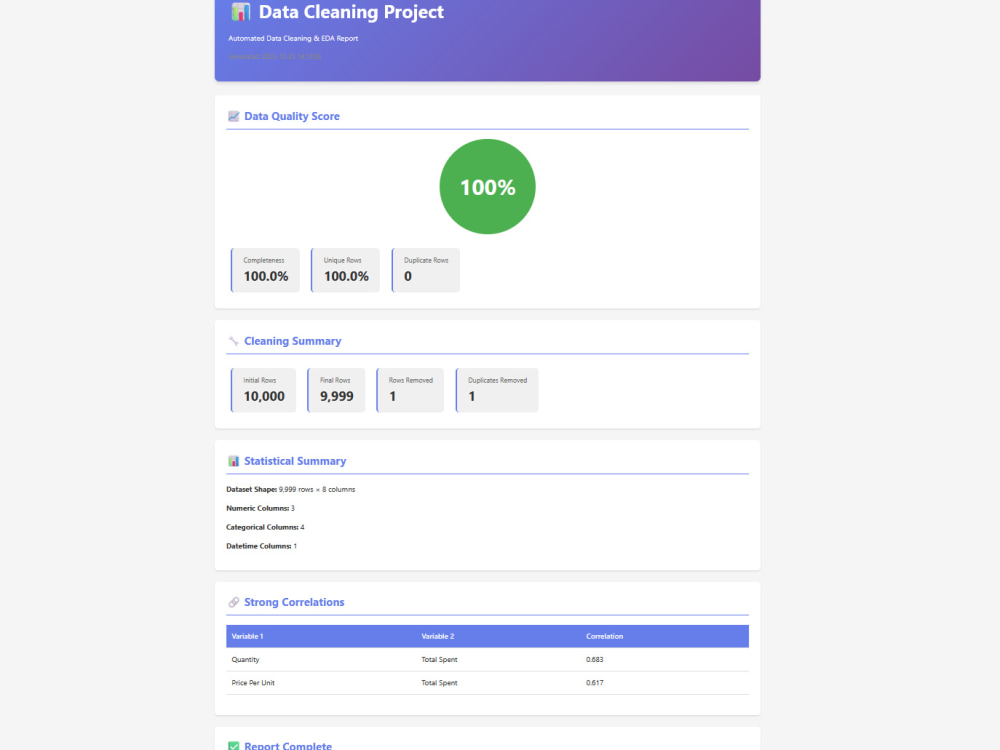The image size is (1000, 750).
Task: Click the Report Complete heading
Action: pos(288,746)
